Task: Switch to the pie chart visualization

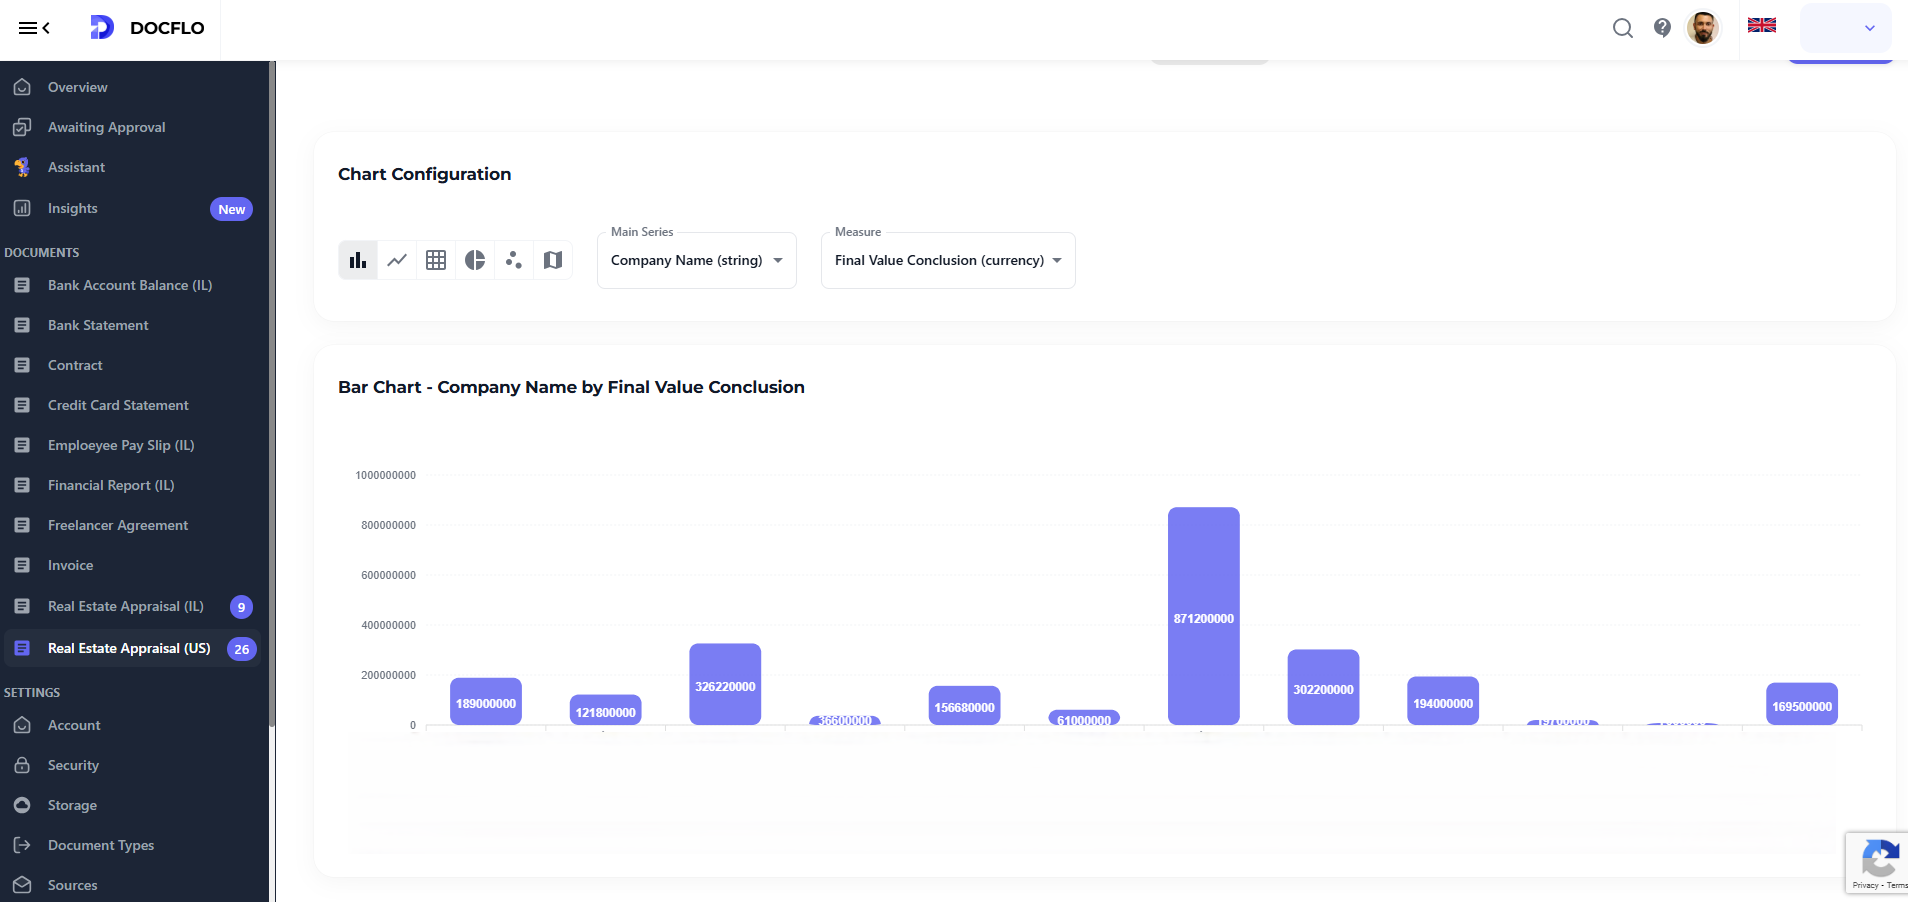Action: click(475, 260)
